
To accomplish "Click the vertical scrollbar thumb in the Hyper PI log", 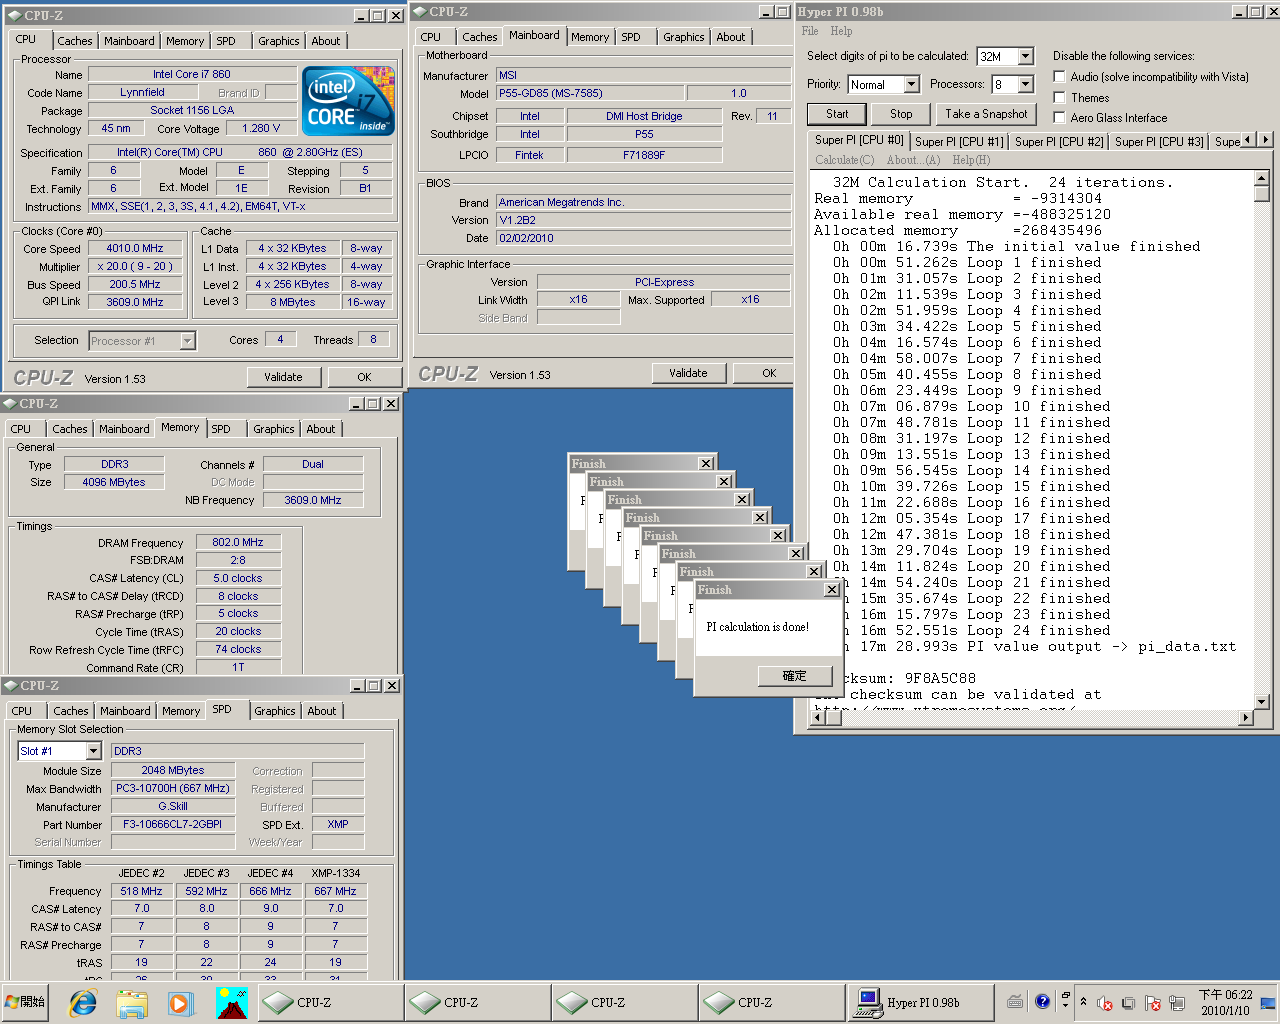I will 1261,194.
